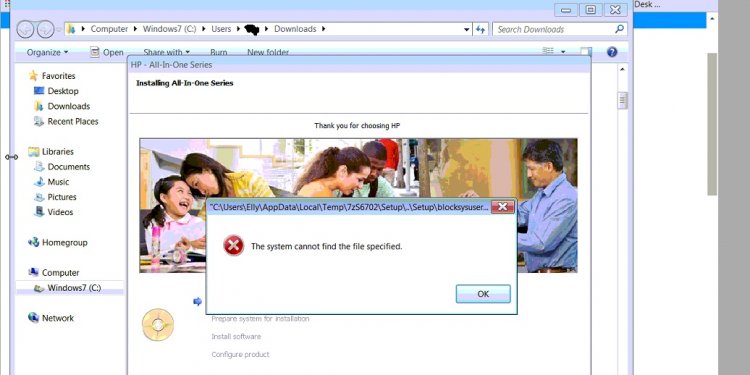This screenshot has width=750, height=375.
Task: Click the Music note icon
Action: tap(39, 182)
